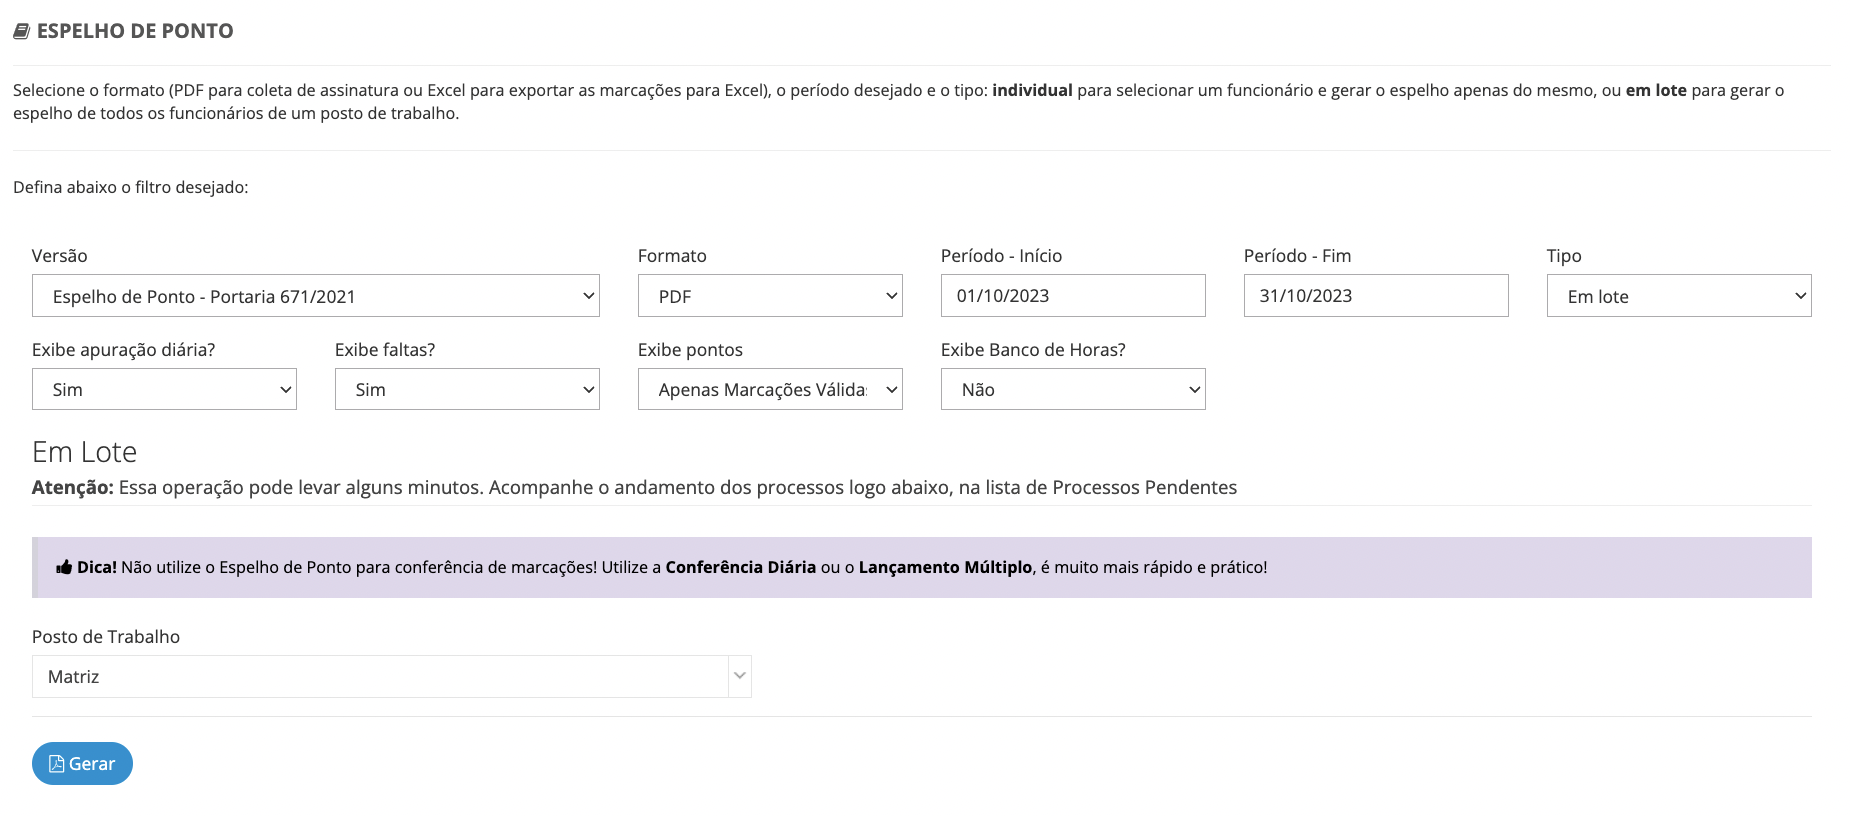Open the Formato dropdown showing PDF
This screenshot has height=816, width=1850.
click(770, 296)
